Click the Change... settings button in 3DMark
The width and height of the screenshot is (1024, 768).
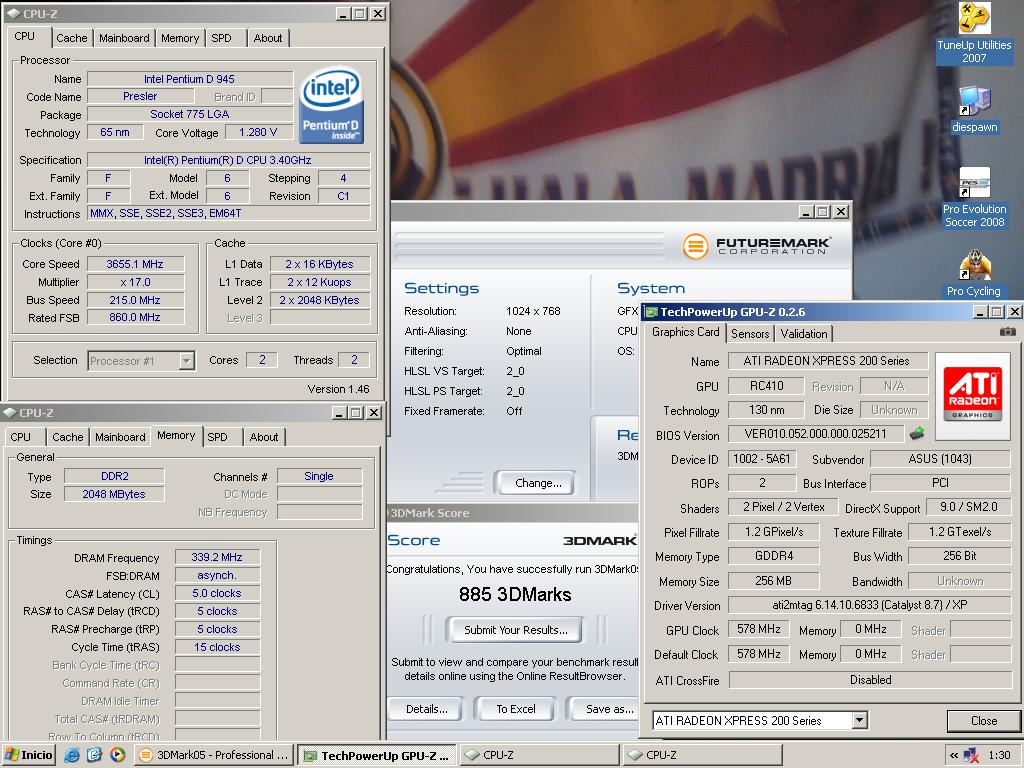click(x=537, y=483)
